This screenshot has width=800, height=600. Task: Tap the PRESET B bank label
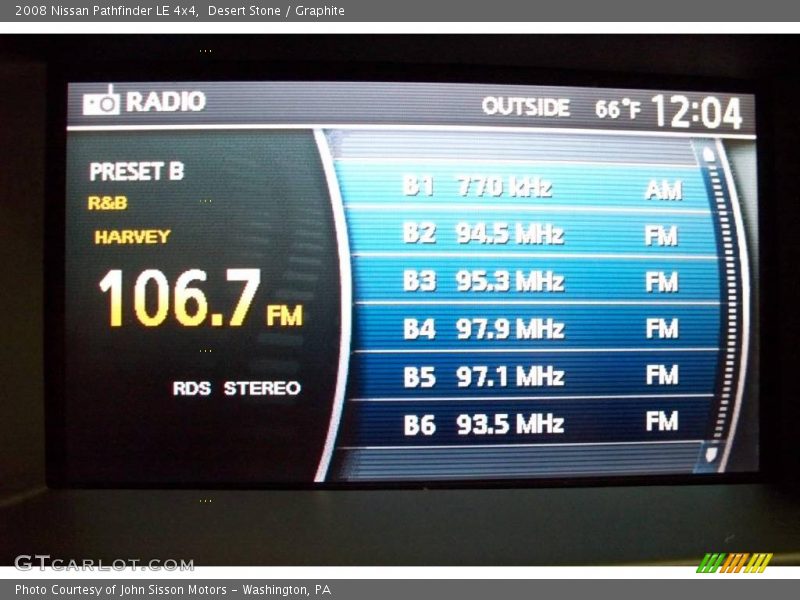pyautogui.click(x=137, y=172)
